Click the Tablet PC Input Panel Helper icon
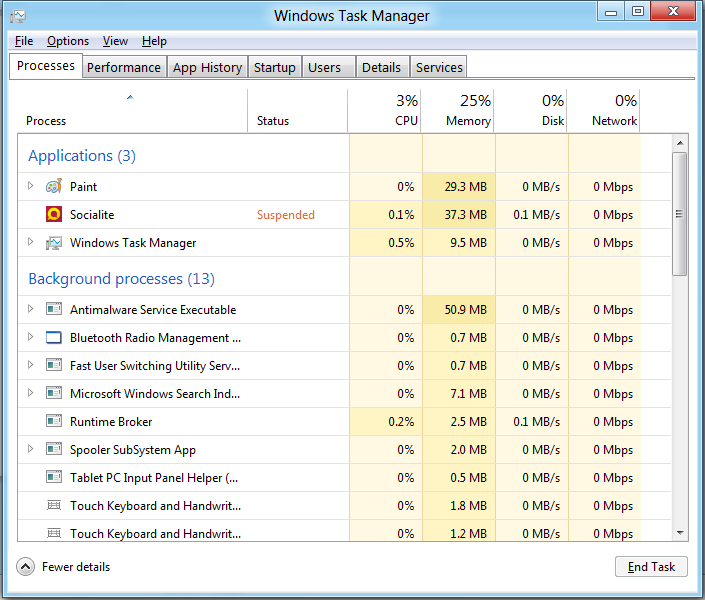705x600 pixels. click(53, 478)
